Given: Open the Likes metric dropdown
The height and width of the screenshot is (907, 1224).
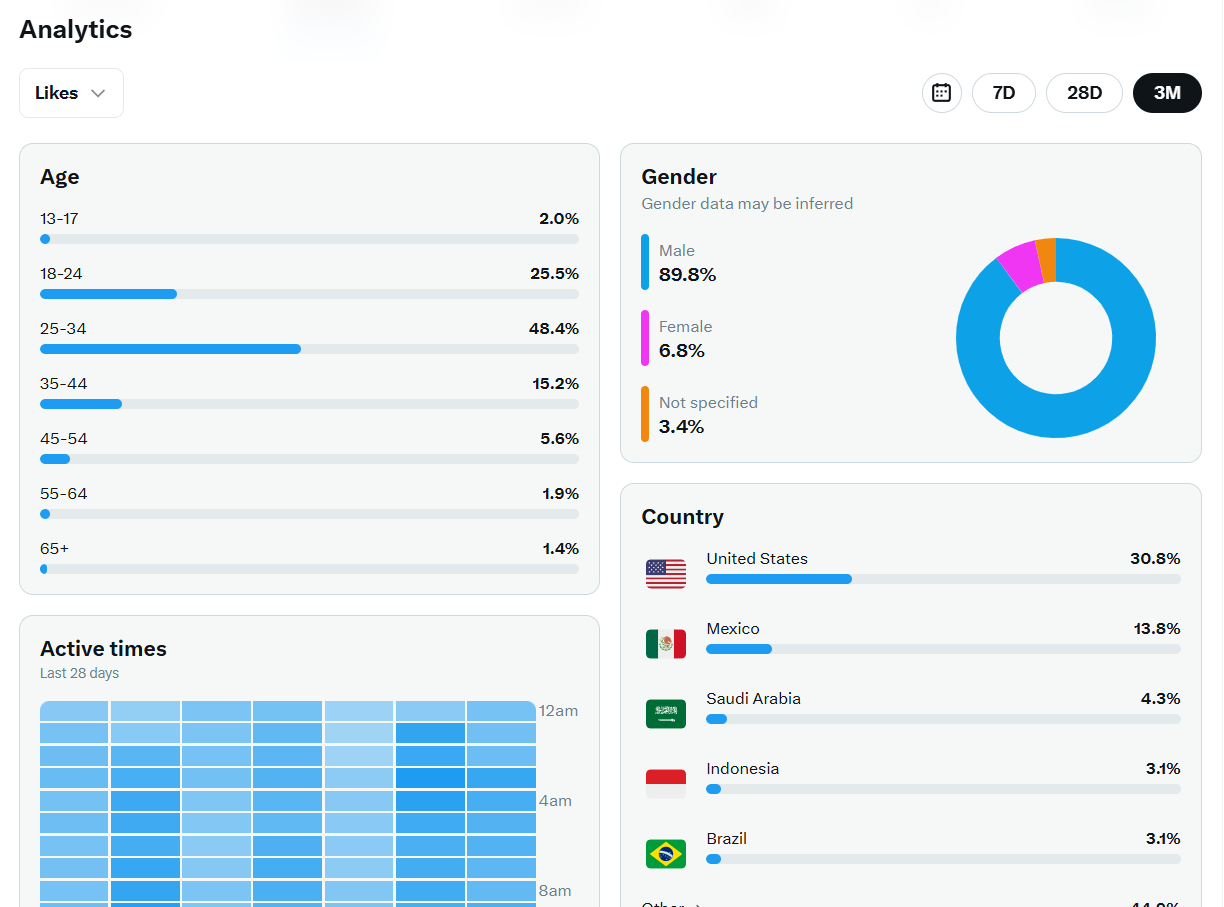Looking at the screenshot, I should pos(71,93).
